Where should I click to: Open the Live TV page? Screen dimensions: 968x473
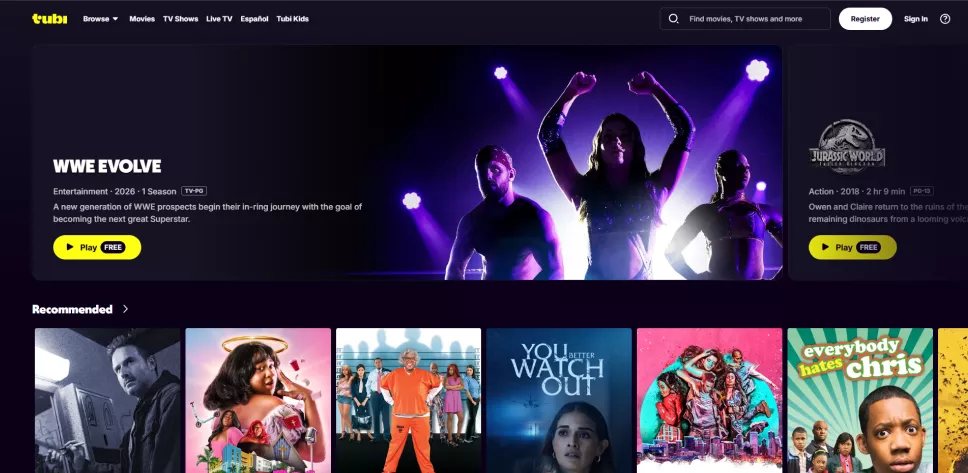[x=219, y=19]
